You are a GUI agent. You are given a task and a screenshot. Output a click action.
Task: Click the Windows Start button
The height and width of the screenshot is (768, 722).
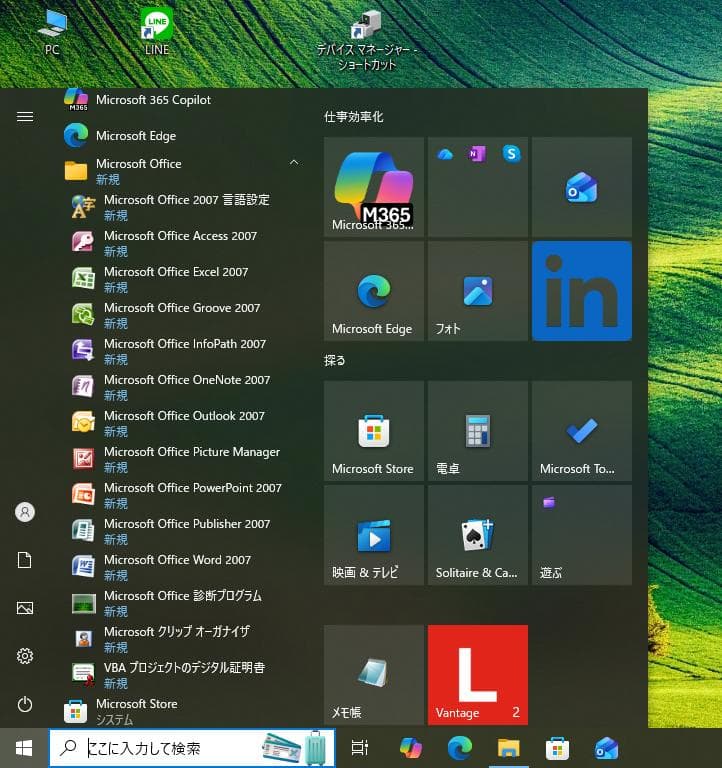click(24, 748)
